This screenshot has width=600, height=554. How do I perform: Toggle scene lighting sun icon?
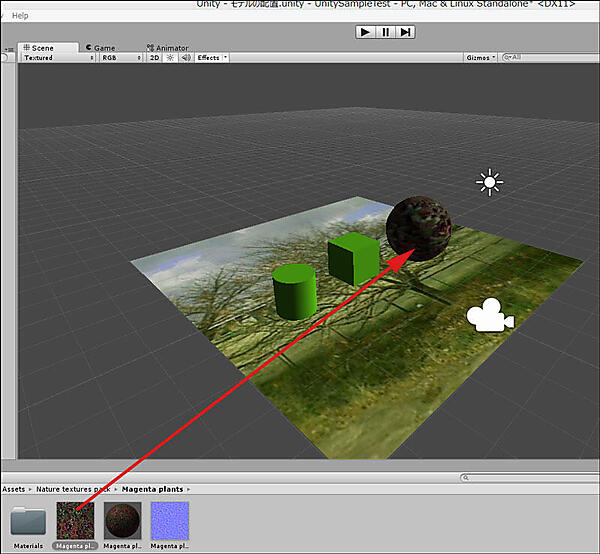point(170,58)
